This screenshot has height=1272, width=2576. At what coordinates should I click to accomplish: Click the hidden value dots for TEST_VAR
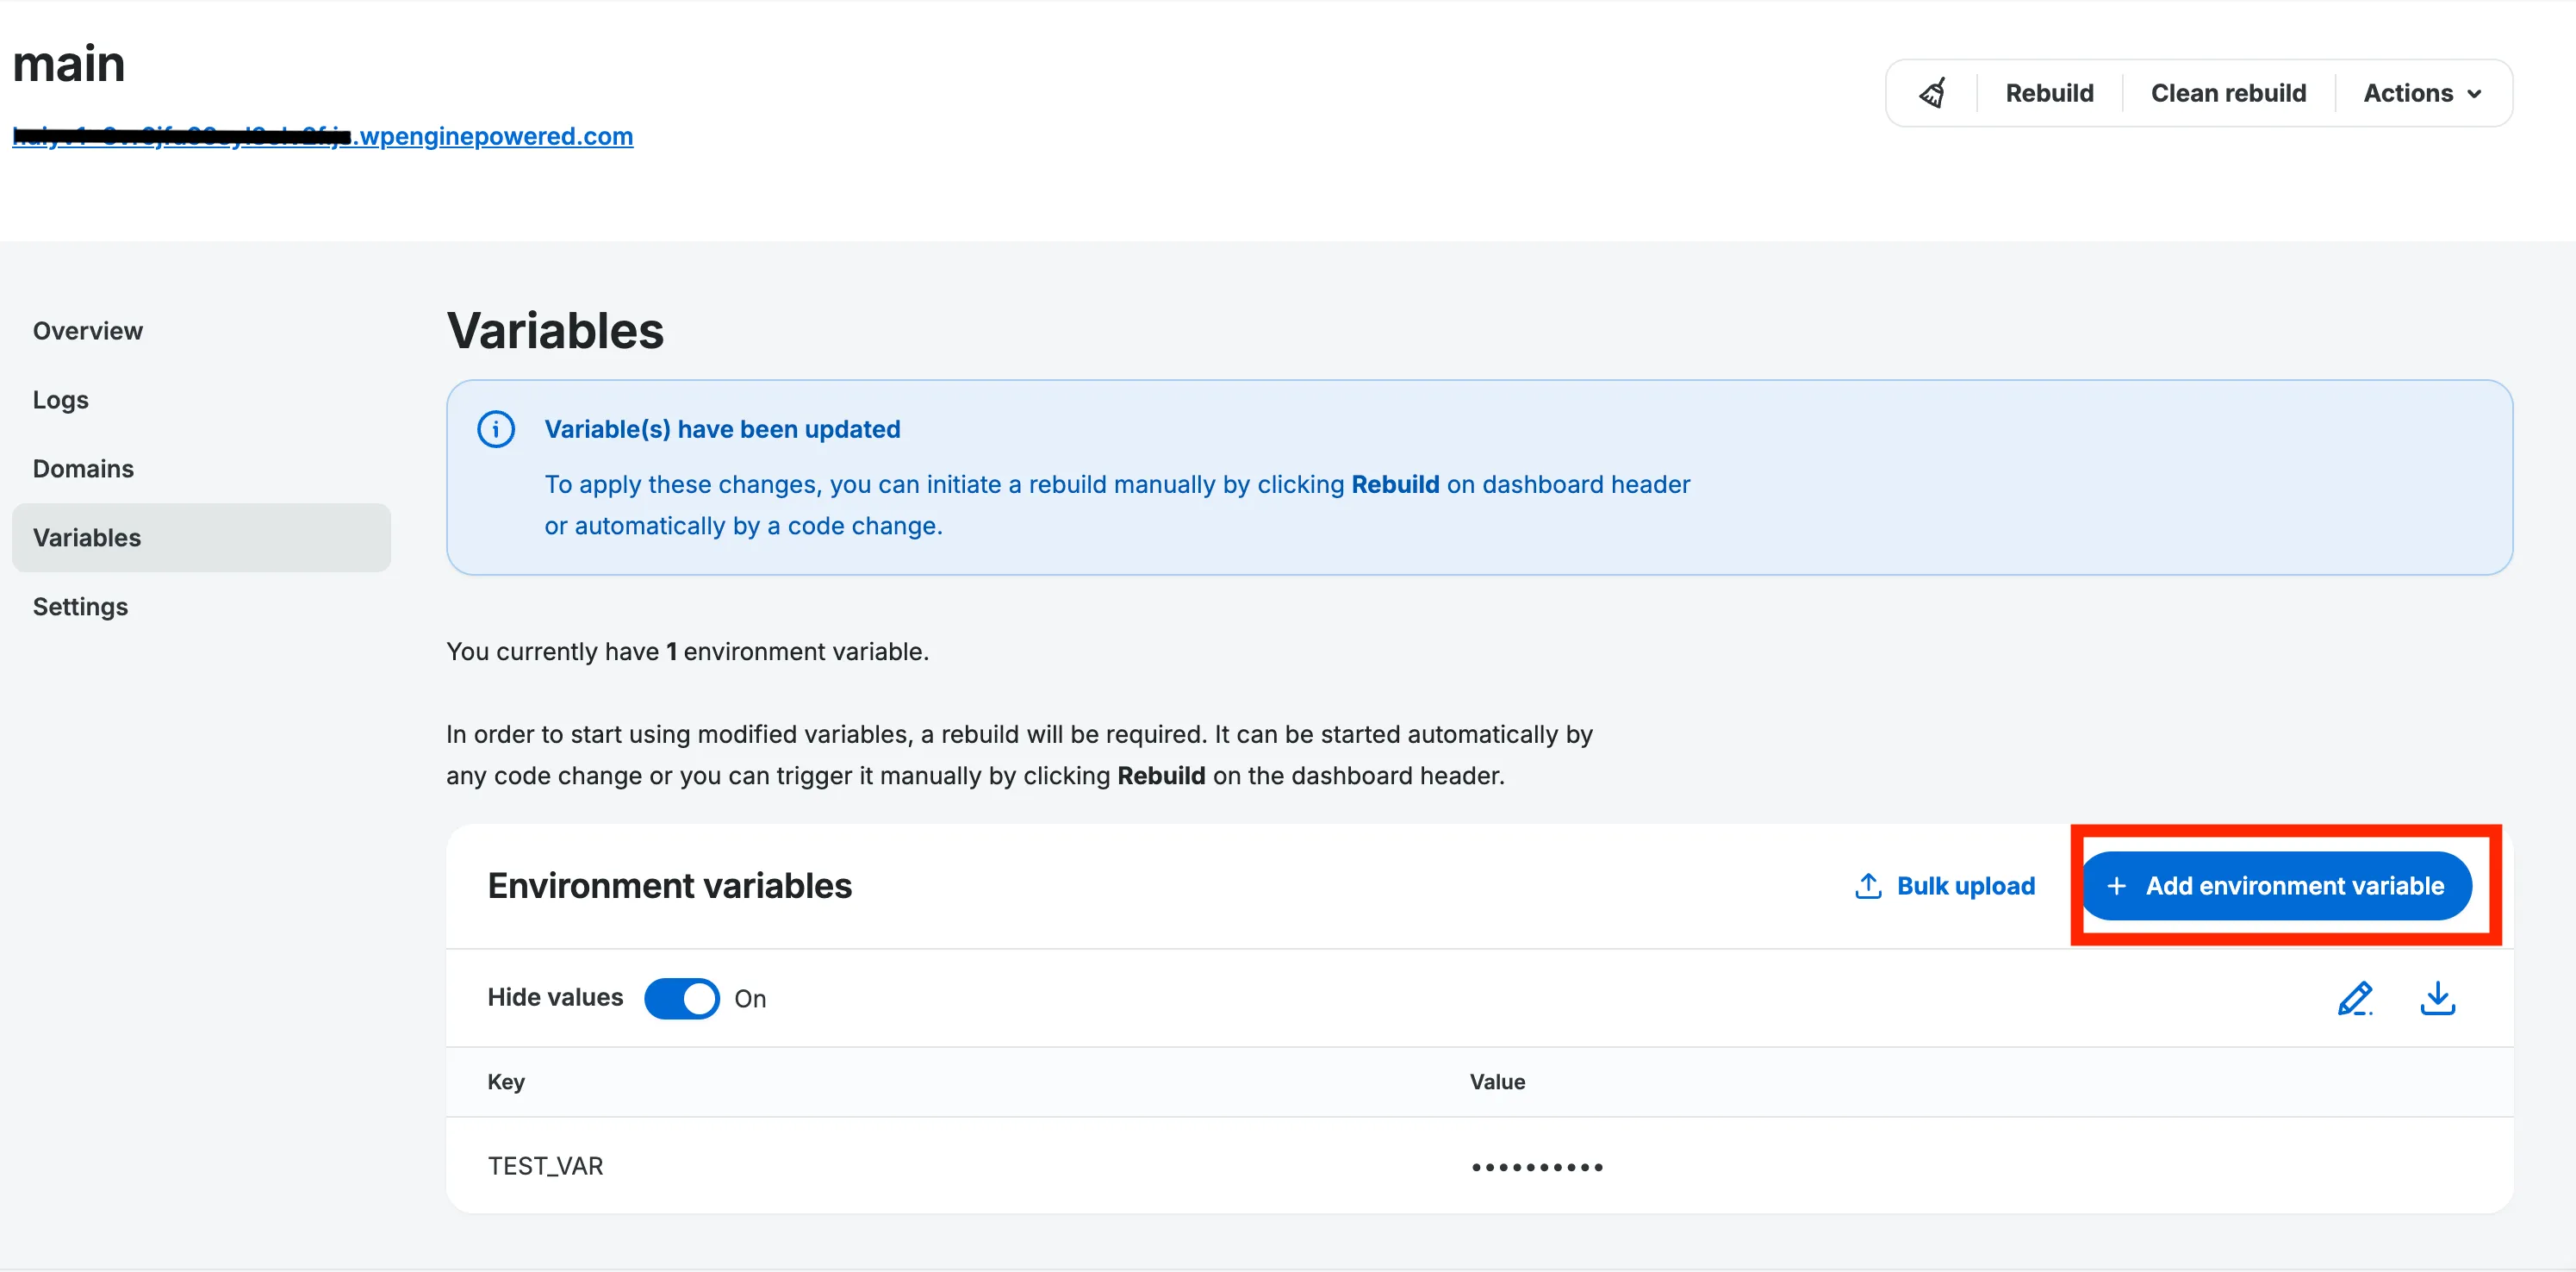pos(1537,1165)
